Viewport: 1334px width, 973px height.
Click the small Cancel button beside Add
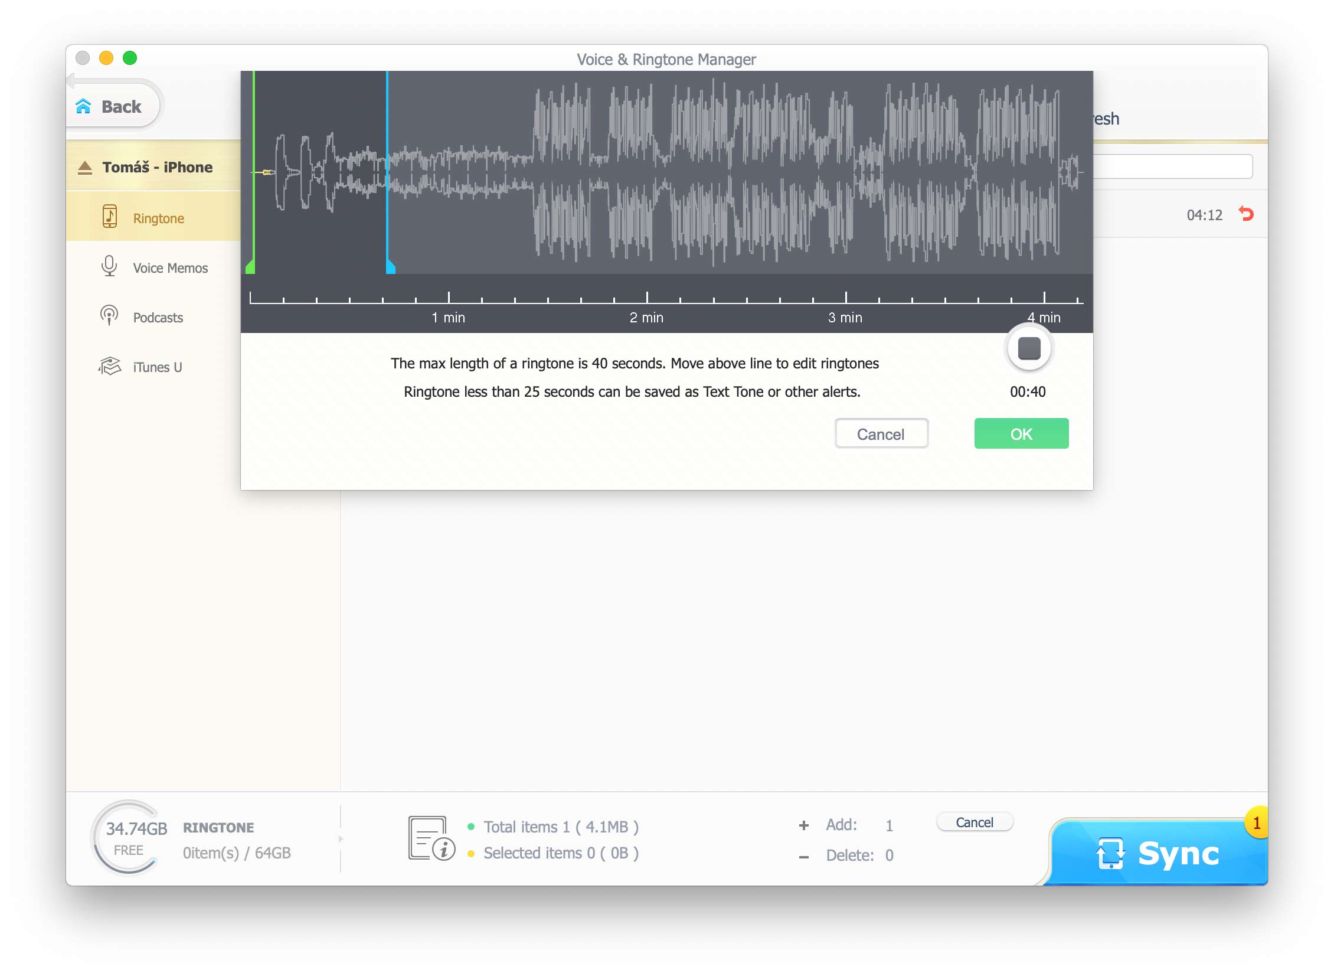click(974, 823)
